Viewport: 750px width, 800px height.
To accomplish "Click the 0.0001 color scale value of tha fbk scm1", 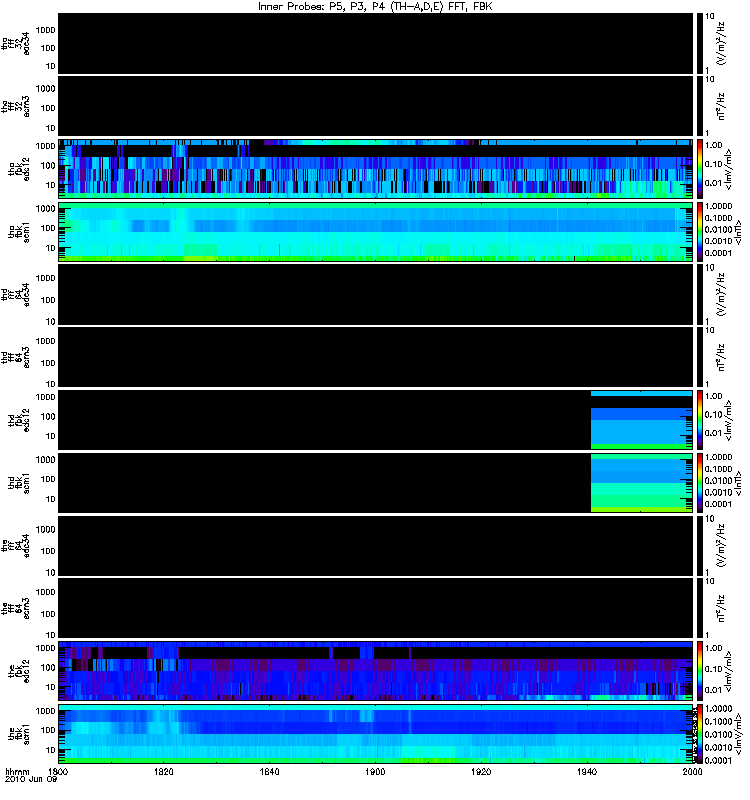I will pos(718,253).
